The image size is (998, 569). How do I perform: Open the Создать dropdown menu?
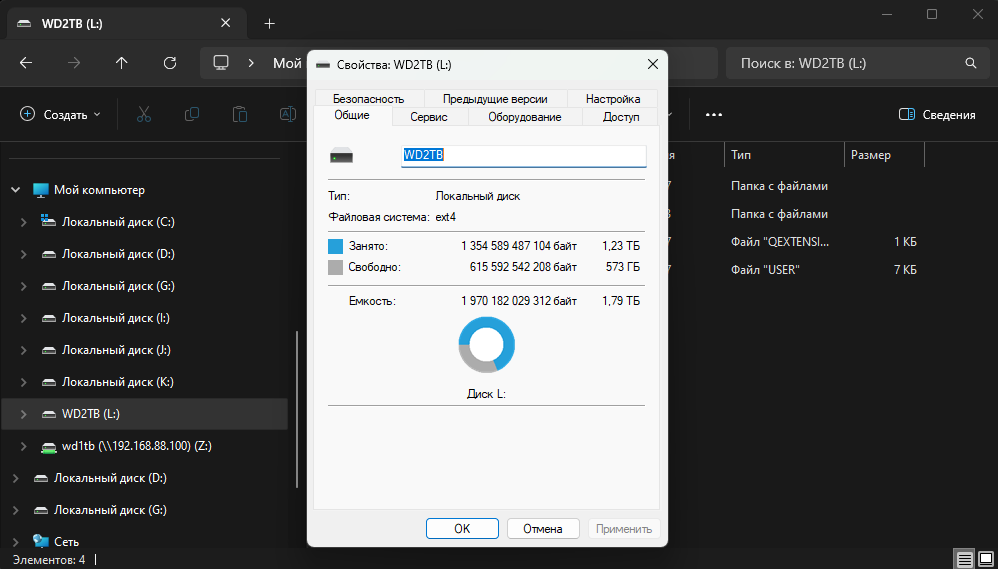point(61,115)
